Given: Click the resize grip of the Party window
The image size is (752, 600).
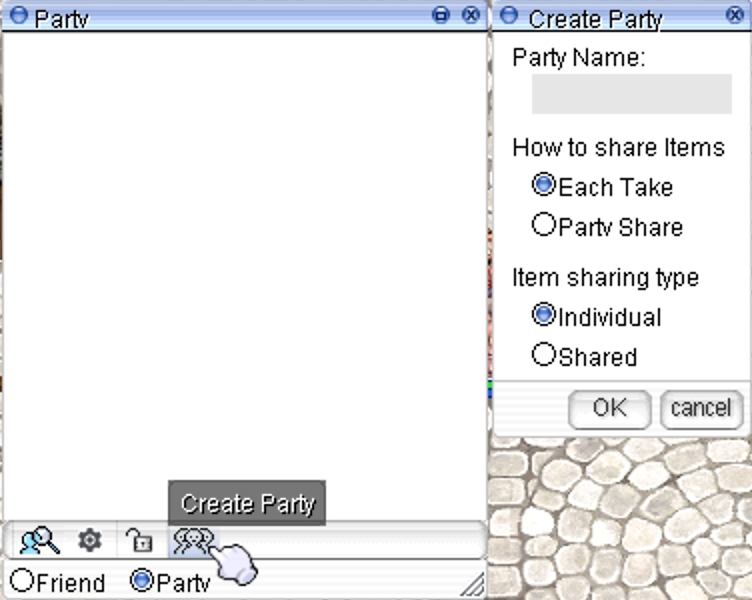Looking at the screenshot, I should point(474,586).
